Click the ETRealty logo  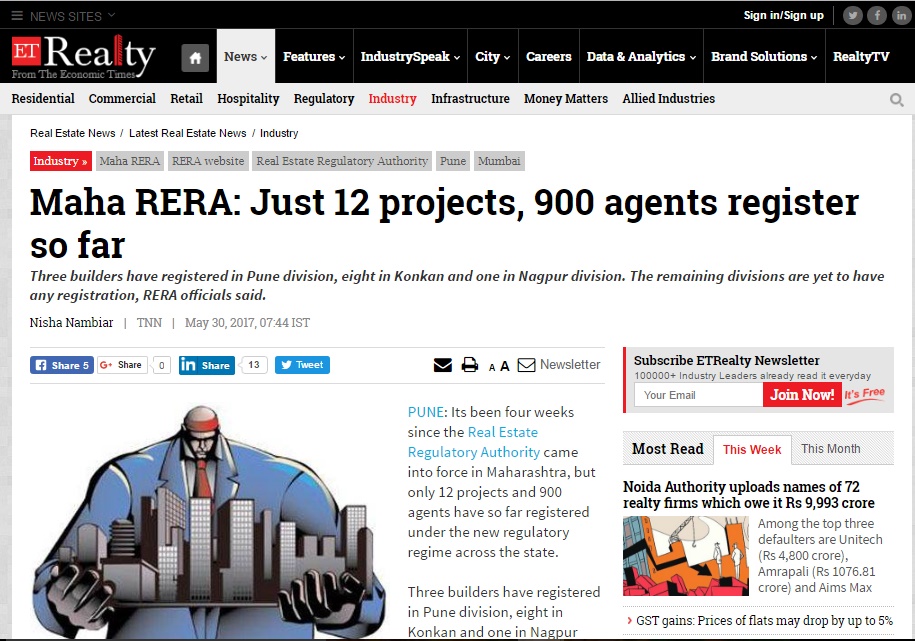click(83, 57)
